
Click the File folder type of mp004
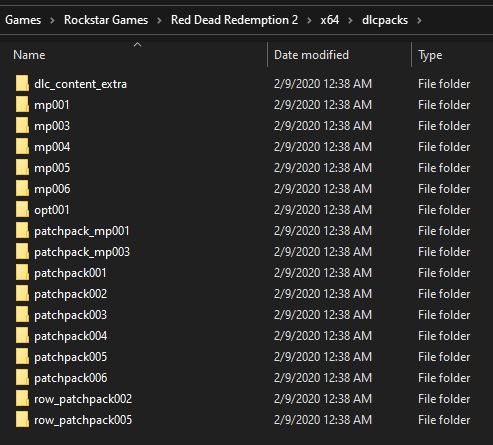point(444,147)
